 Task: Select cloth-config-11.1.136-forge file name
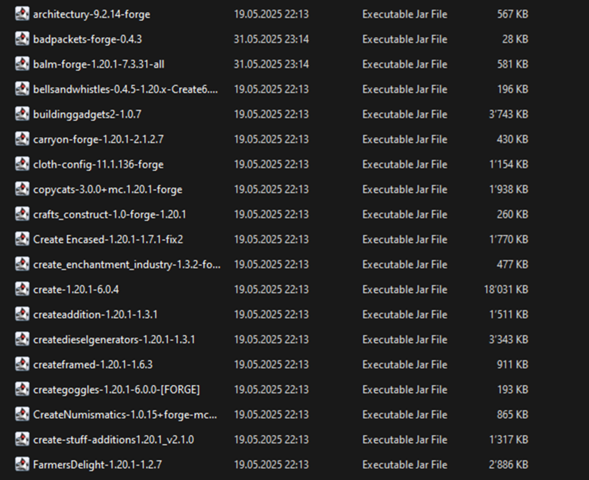click(98, 165)
